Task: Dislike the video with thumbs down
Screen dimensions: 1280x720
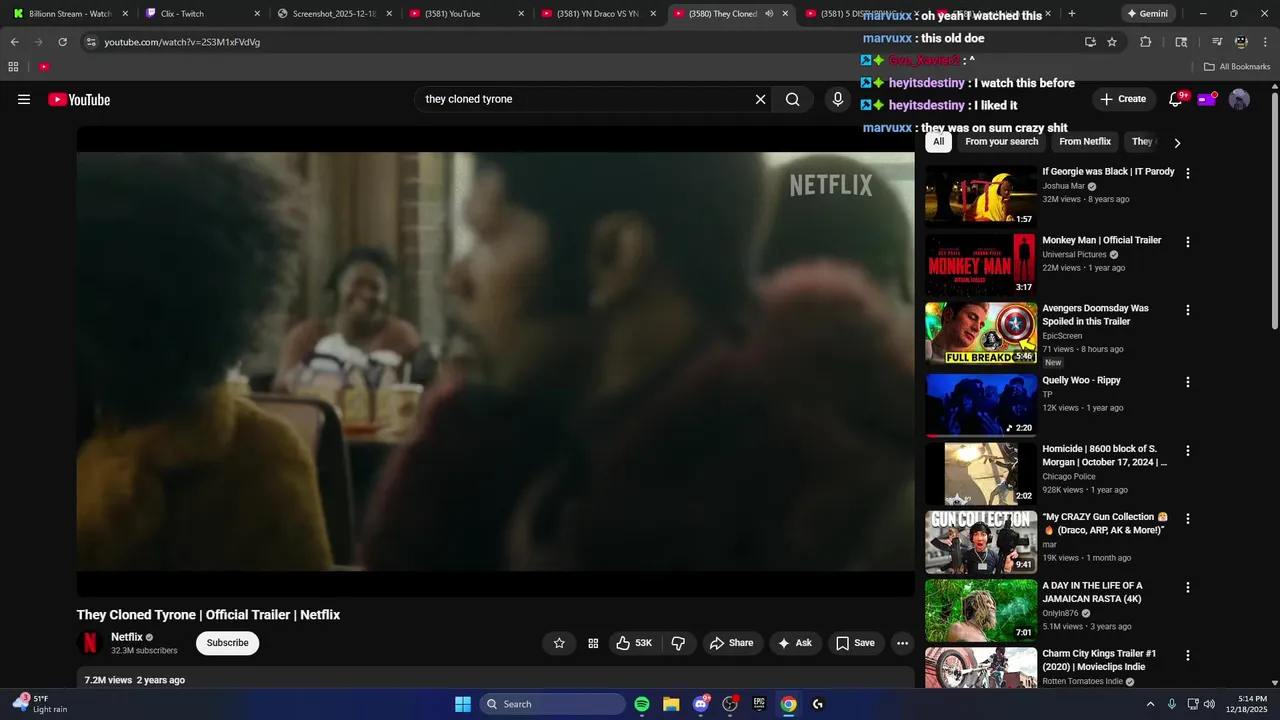Action: click(x=678, y=643)
